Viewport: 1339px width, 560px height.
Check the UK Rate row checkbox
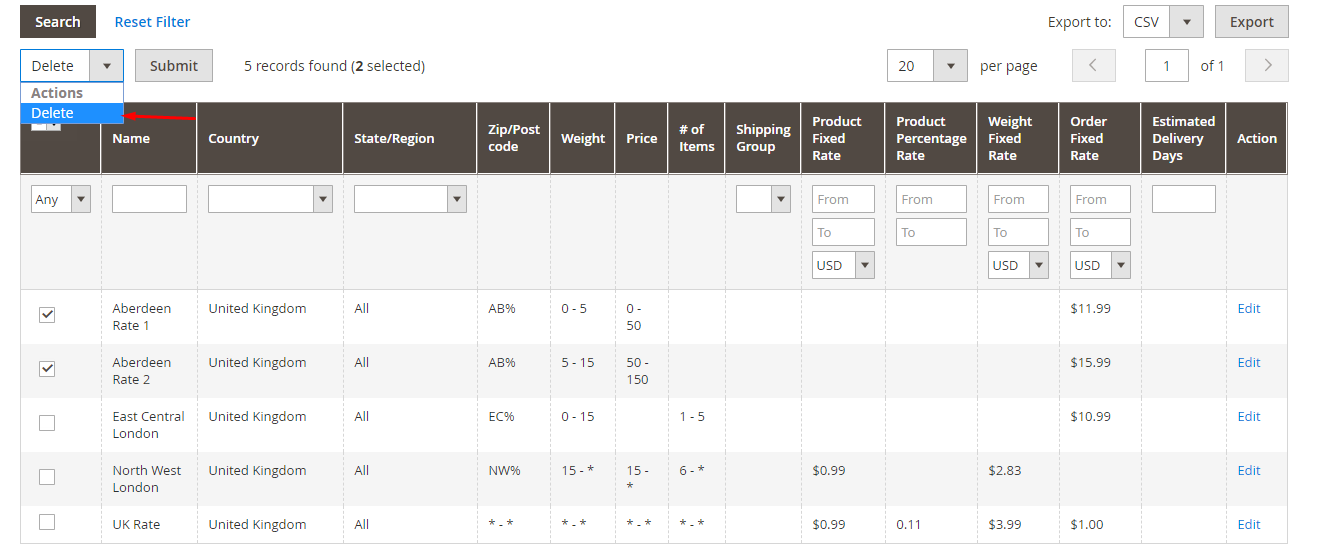(47, 523)
